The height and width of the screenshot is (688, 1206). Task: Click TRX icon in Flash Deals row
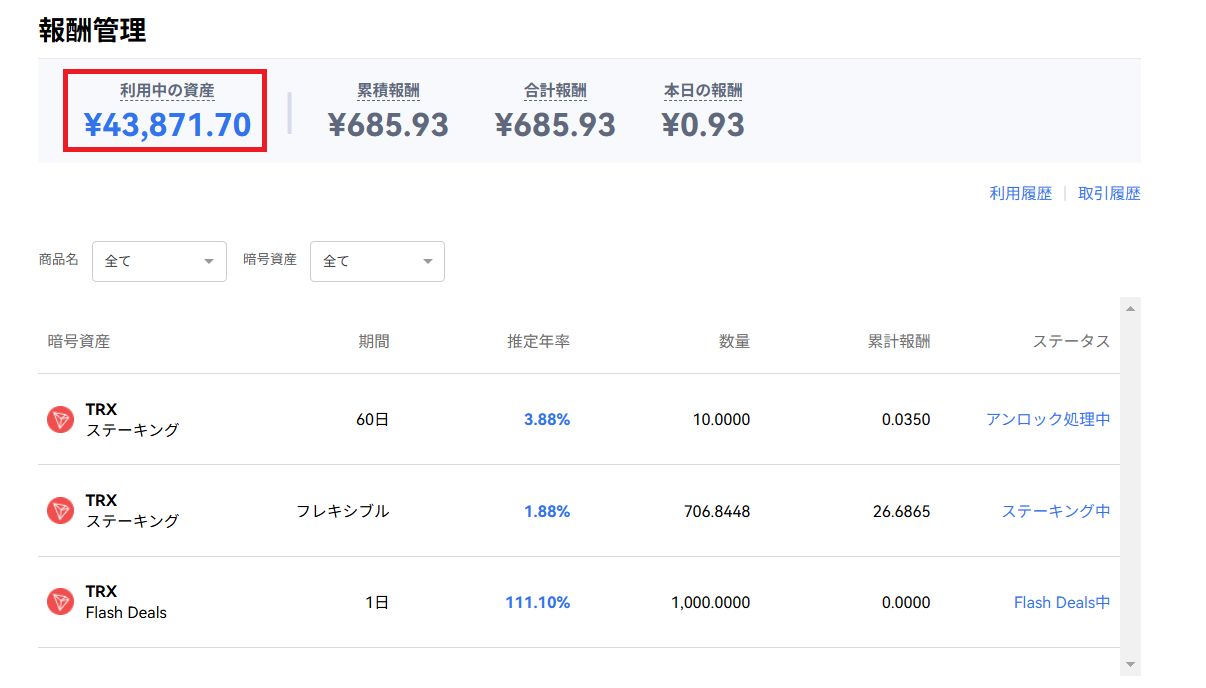click(61, 602)
